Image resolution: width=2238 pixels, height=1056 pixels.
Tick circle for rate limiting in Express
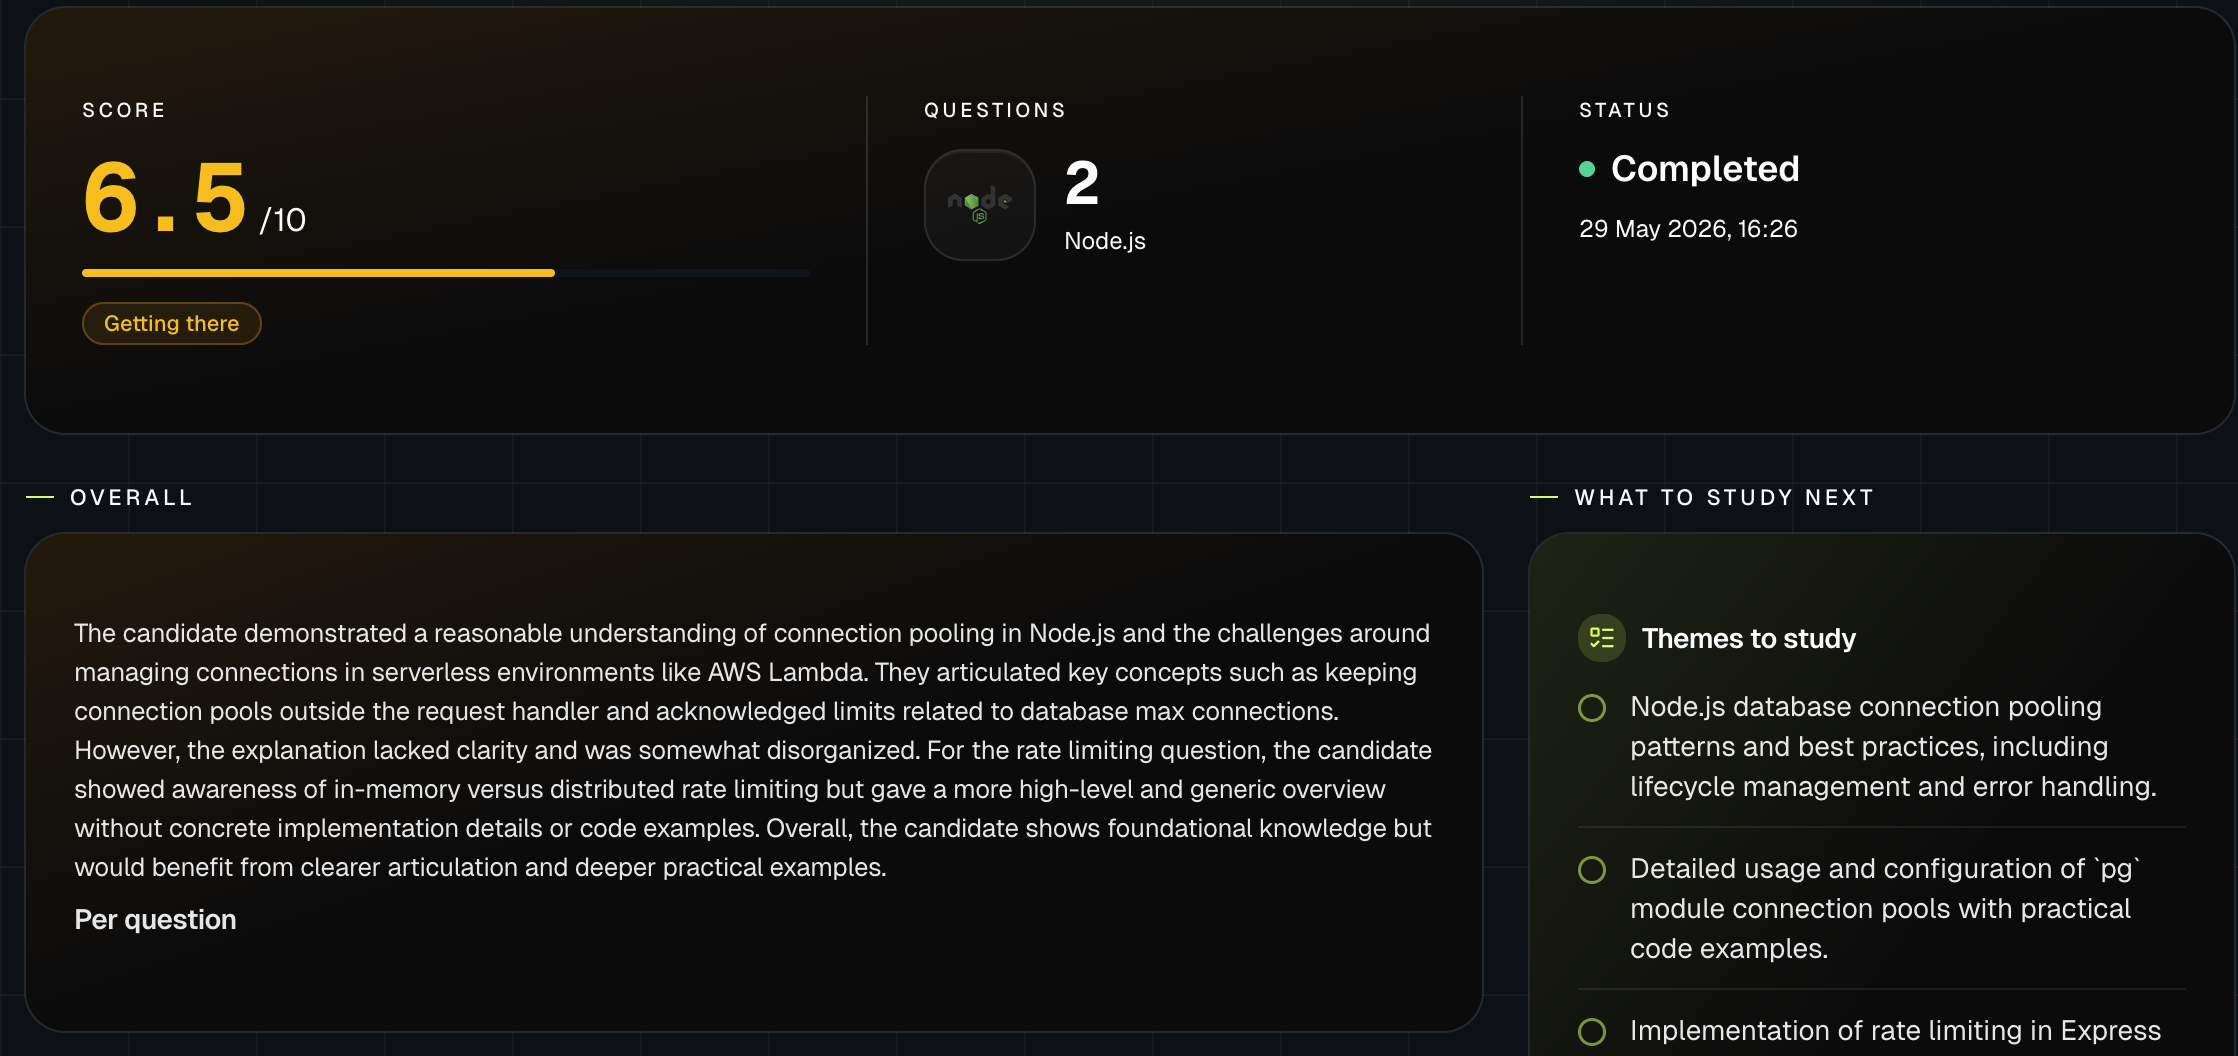1592,1032
